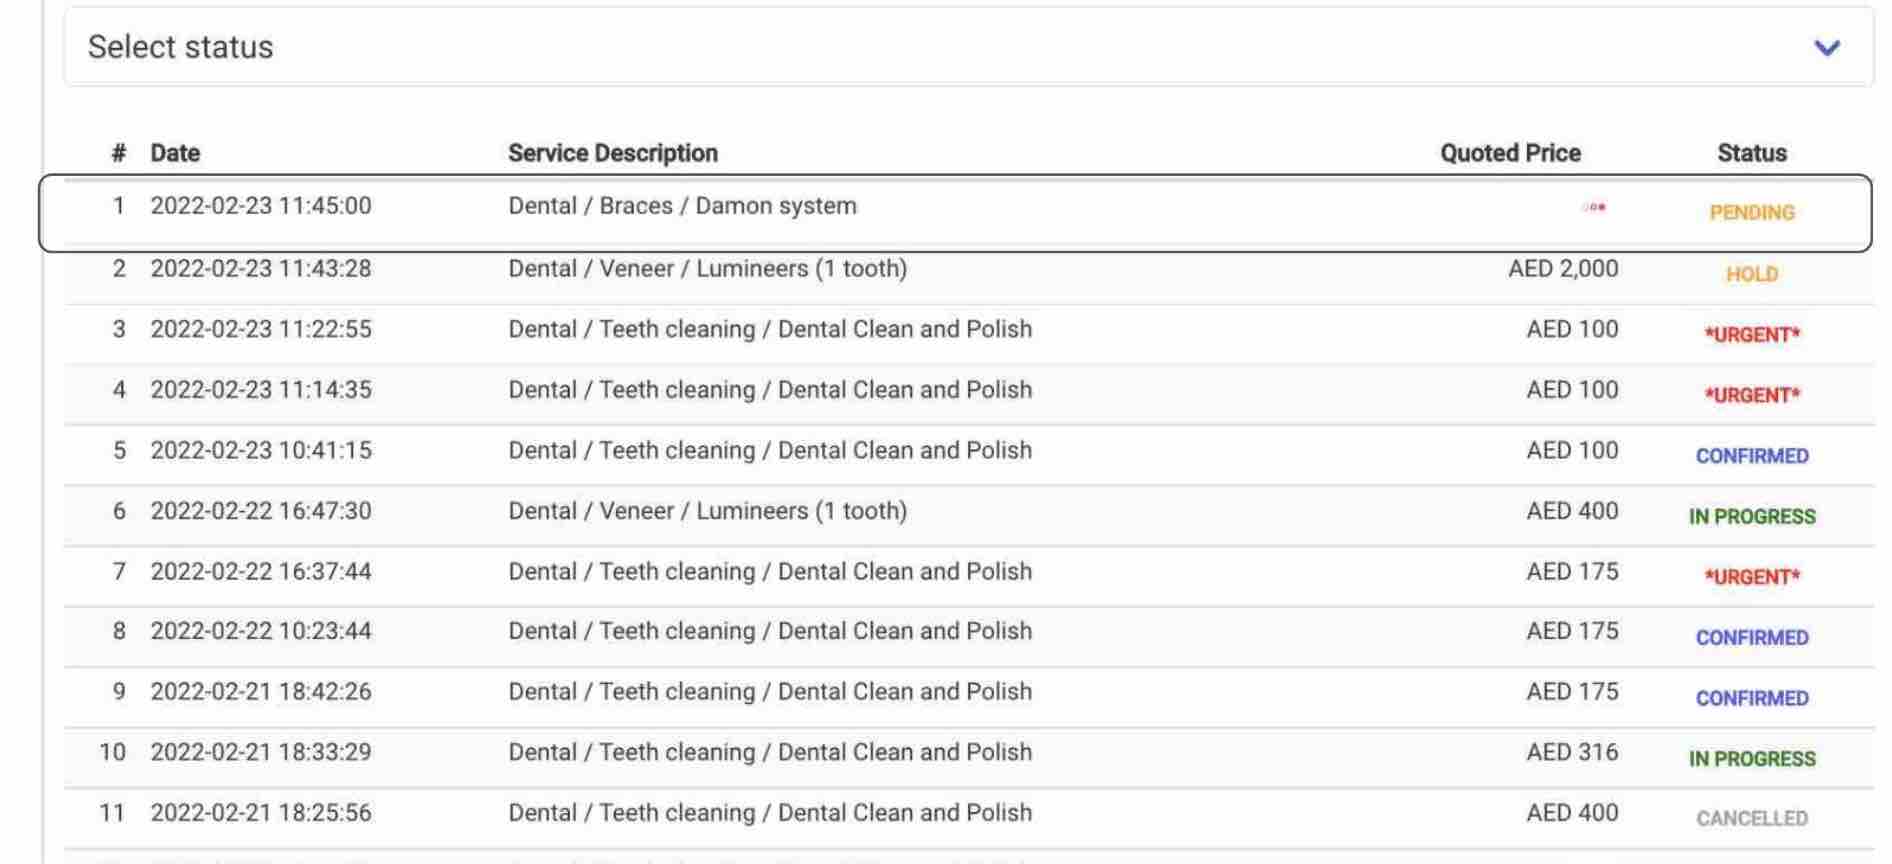Select row 9 dated 2022-02-21 18:42:26

tap(969, 697)
